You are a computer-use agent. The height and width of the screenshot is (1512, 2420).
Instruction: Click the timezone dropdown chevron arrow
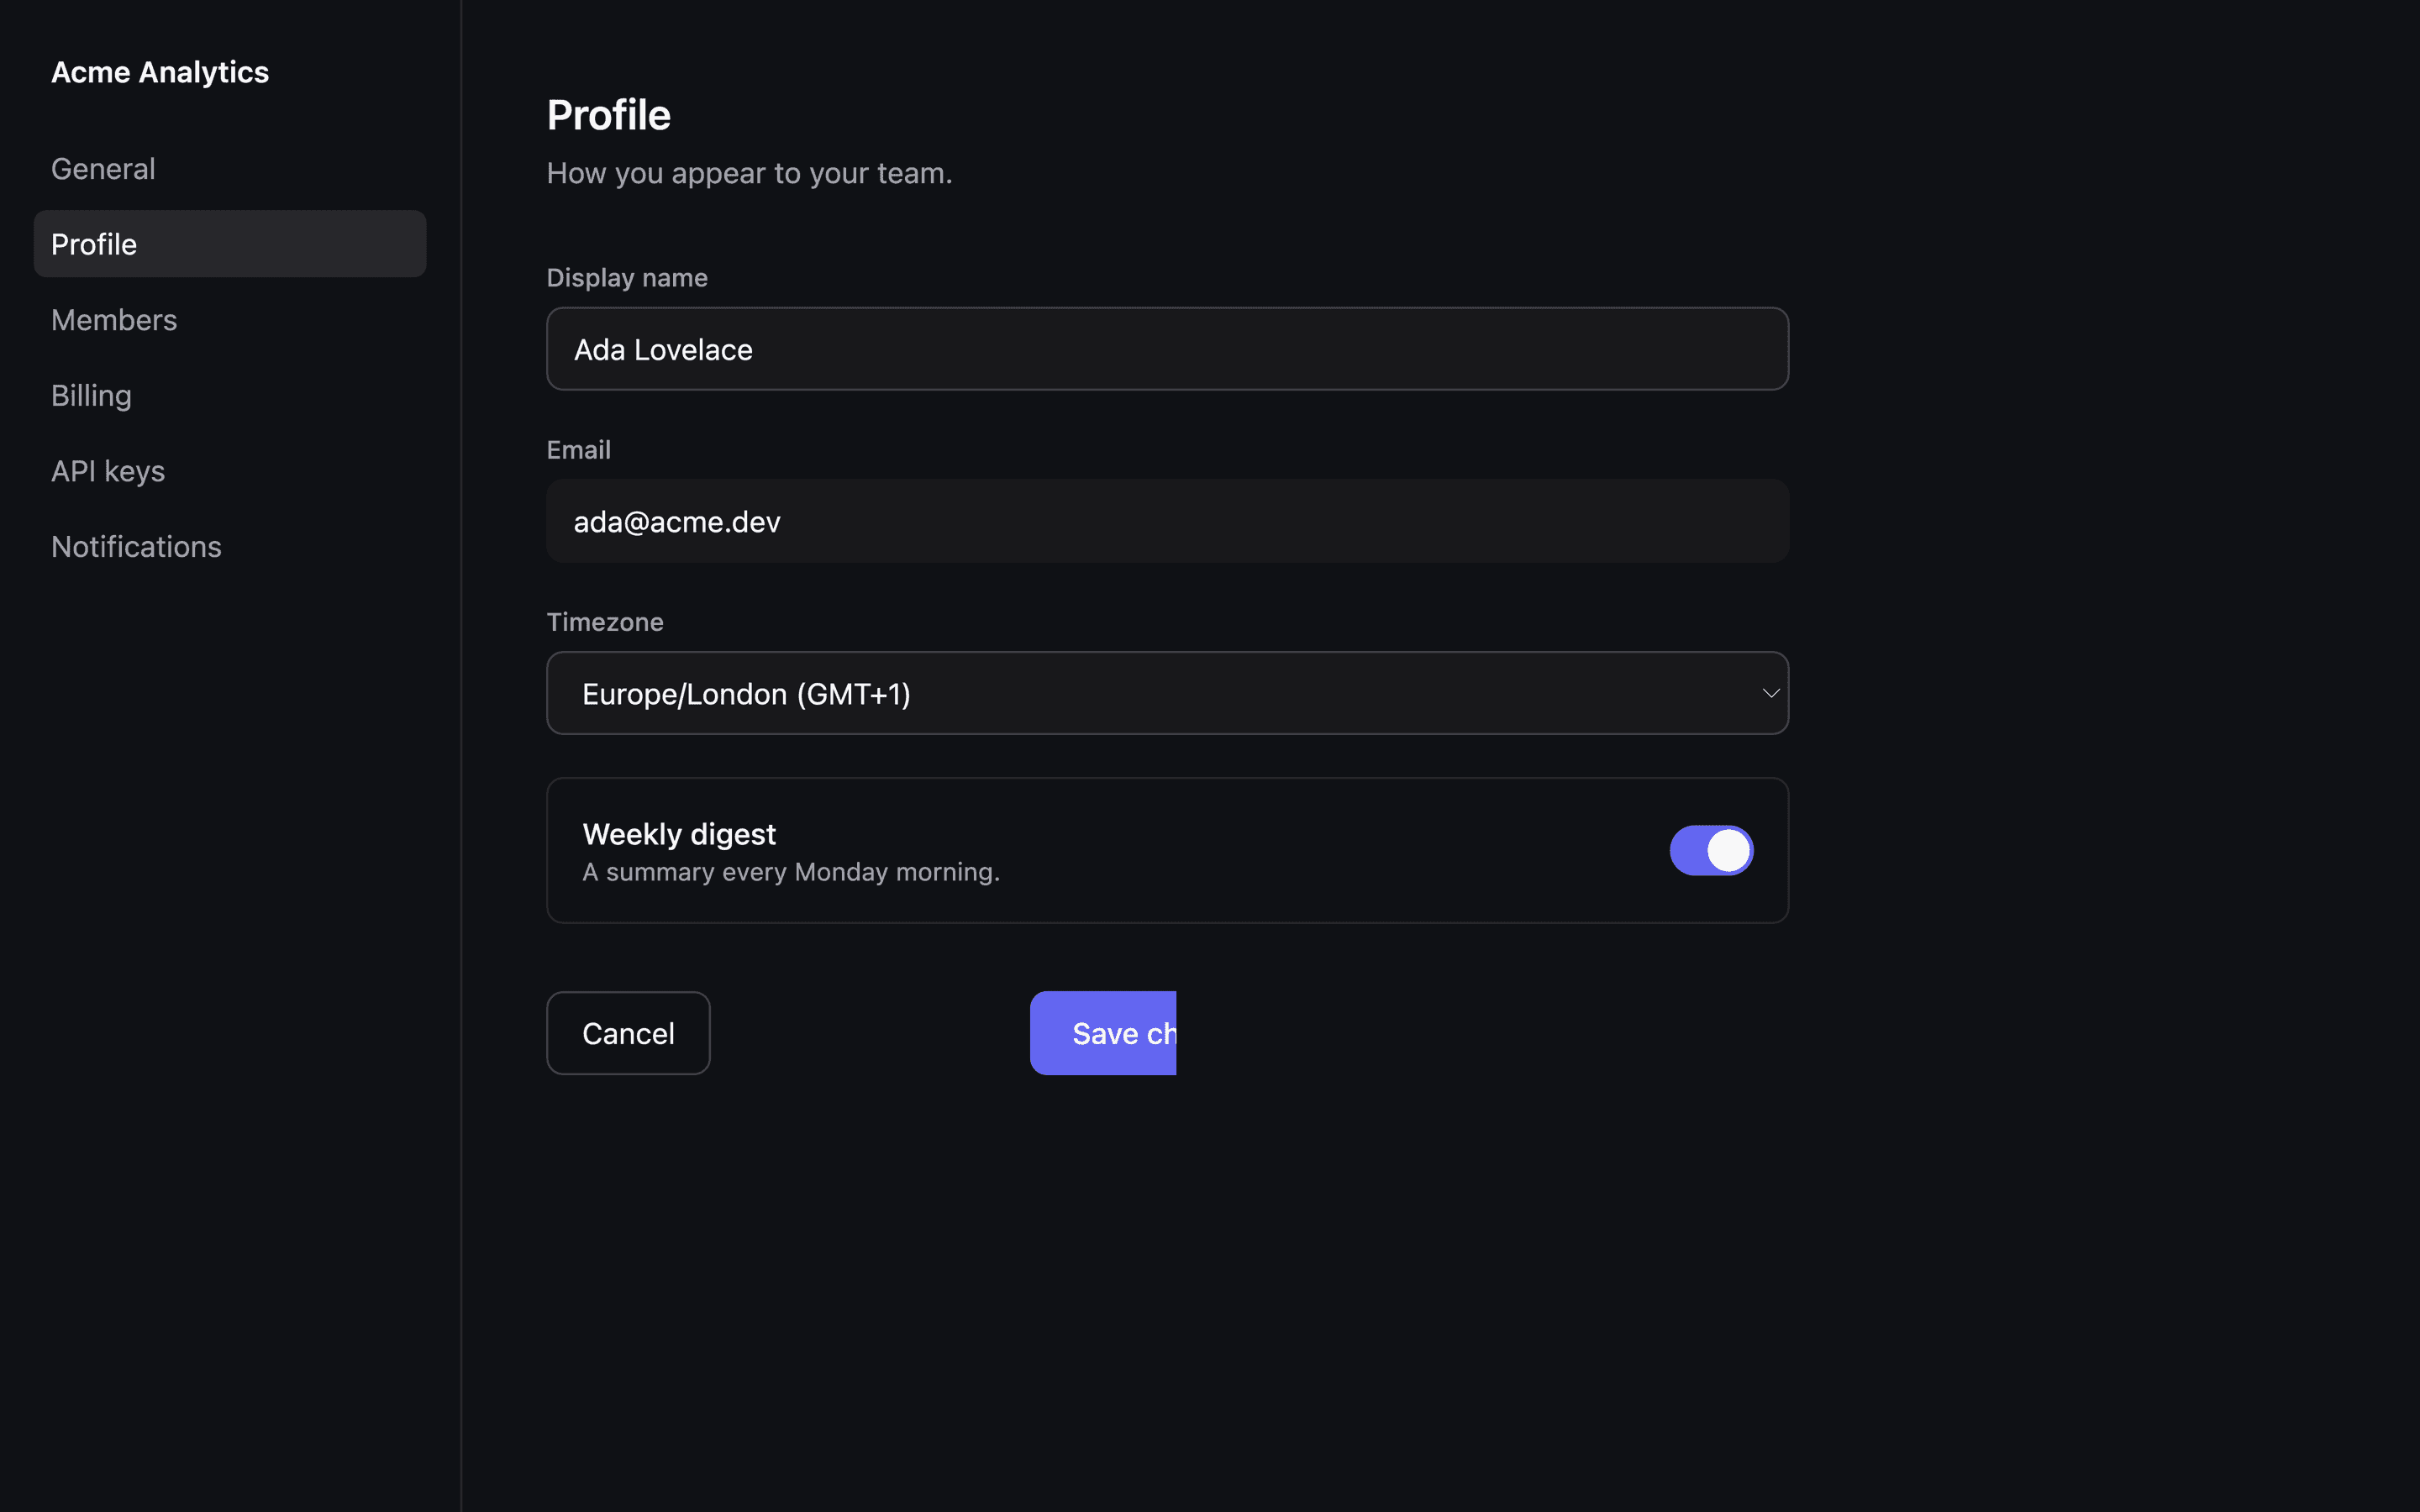tap(1770, 693)
